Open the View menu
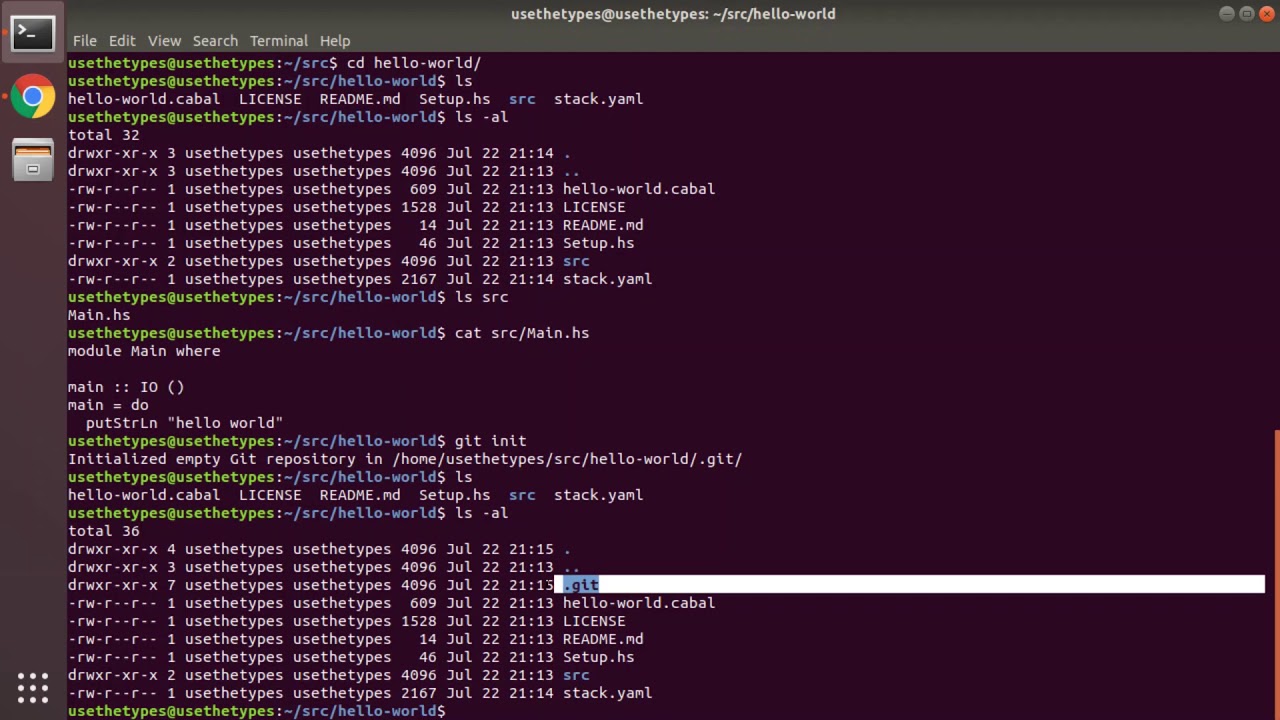 tap(164, 41)
